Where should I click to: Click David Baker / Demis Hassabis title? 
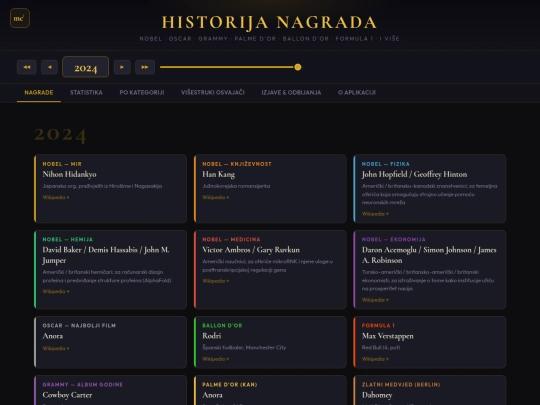point(106,255)
